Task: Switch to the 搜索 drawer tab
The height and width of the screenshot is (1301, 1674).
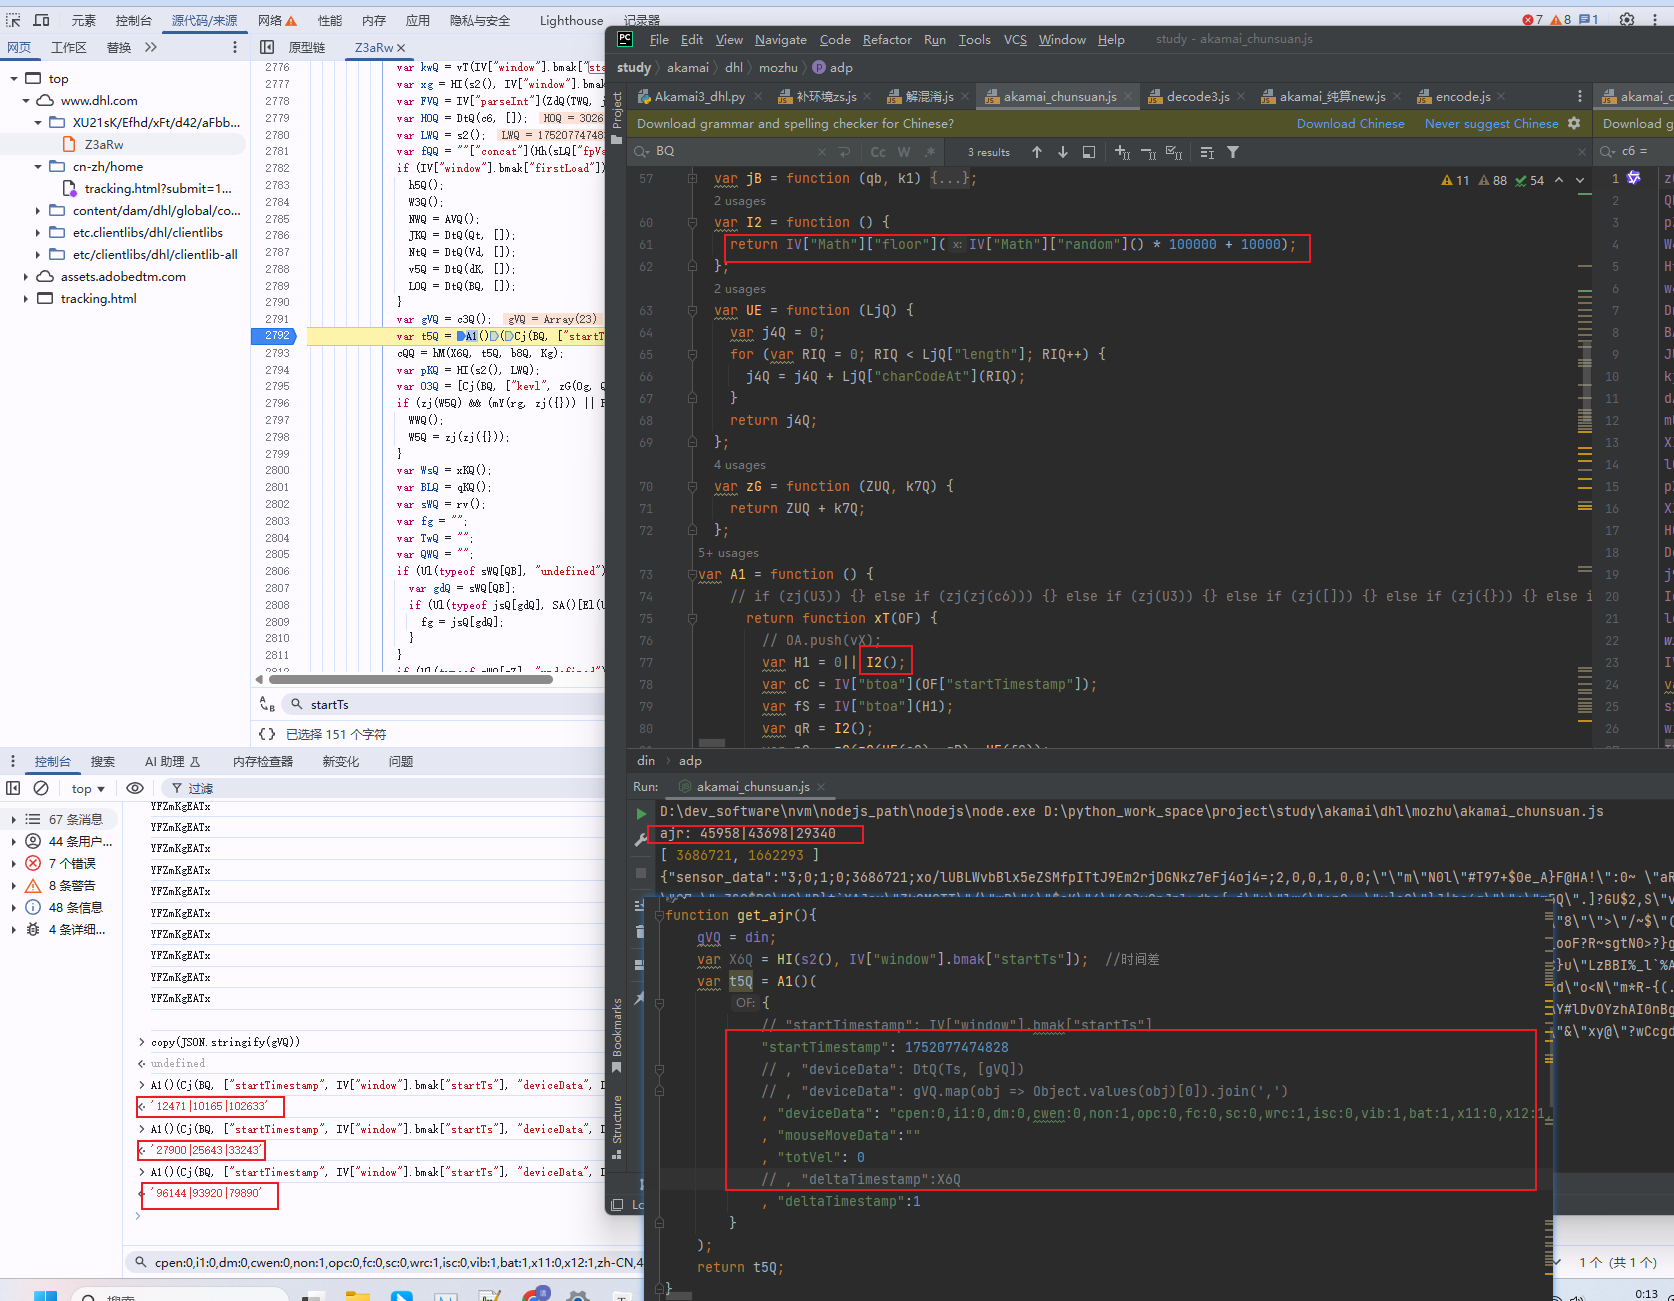Action: click(102, 762)
